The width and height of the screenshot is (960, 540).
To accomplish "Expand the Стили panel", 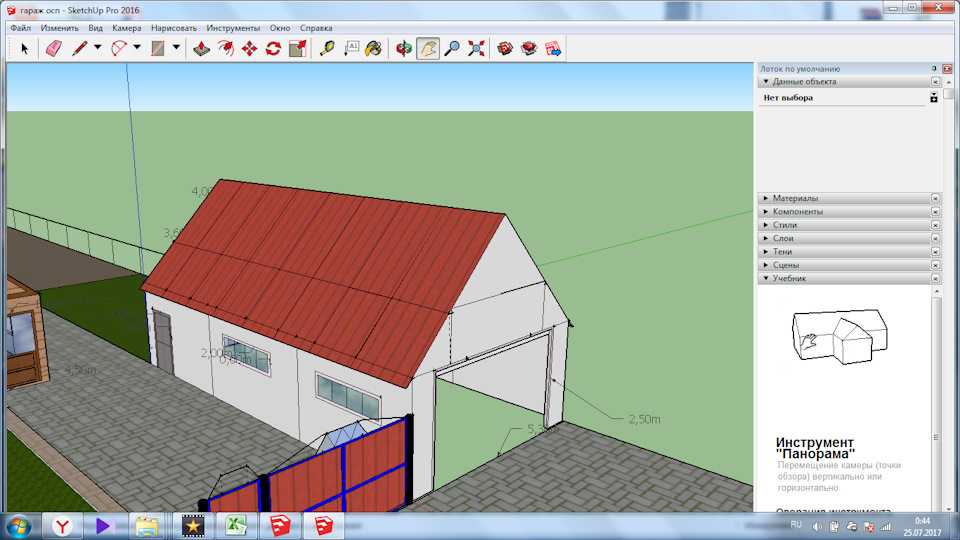I will (766, 225).
